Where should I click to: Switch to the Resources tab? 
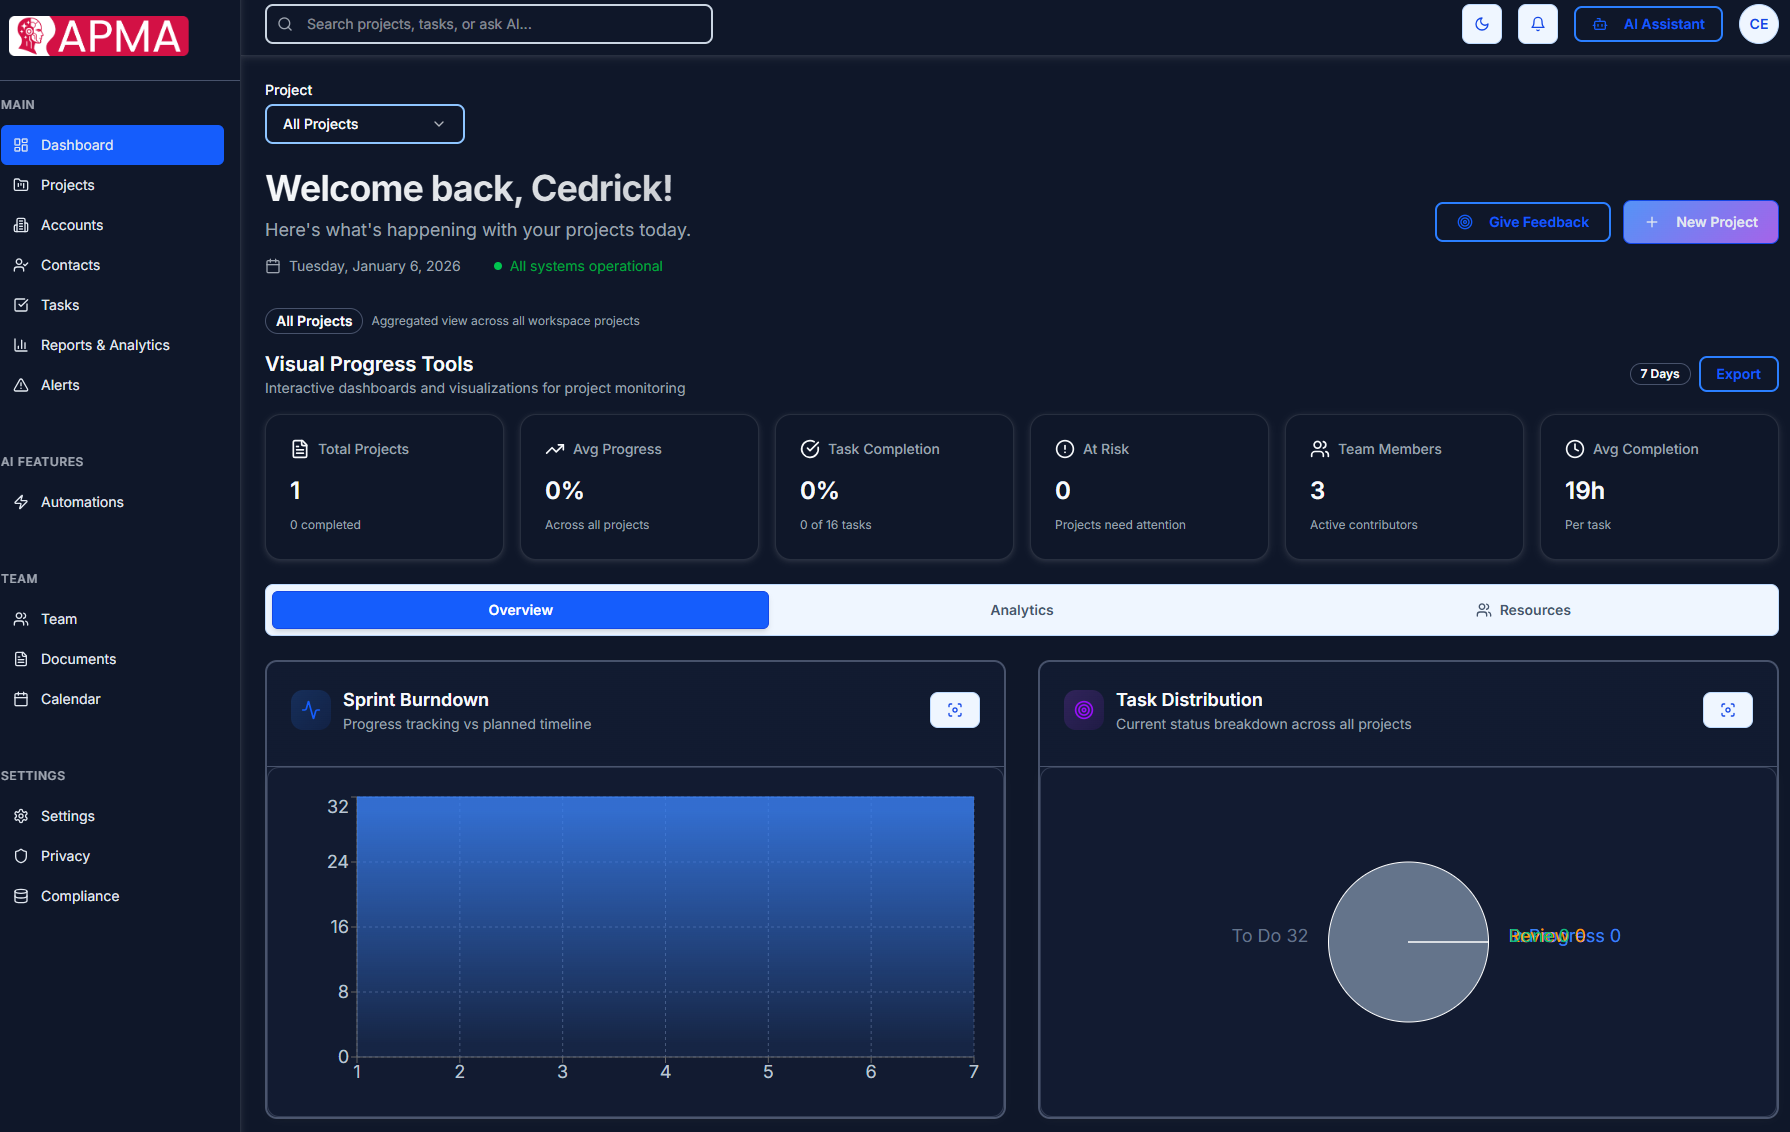coord(1523,609)
